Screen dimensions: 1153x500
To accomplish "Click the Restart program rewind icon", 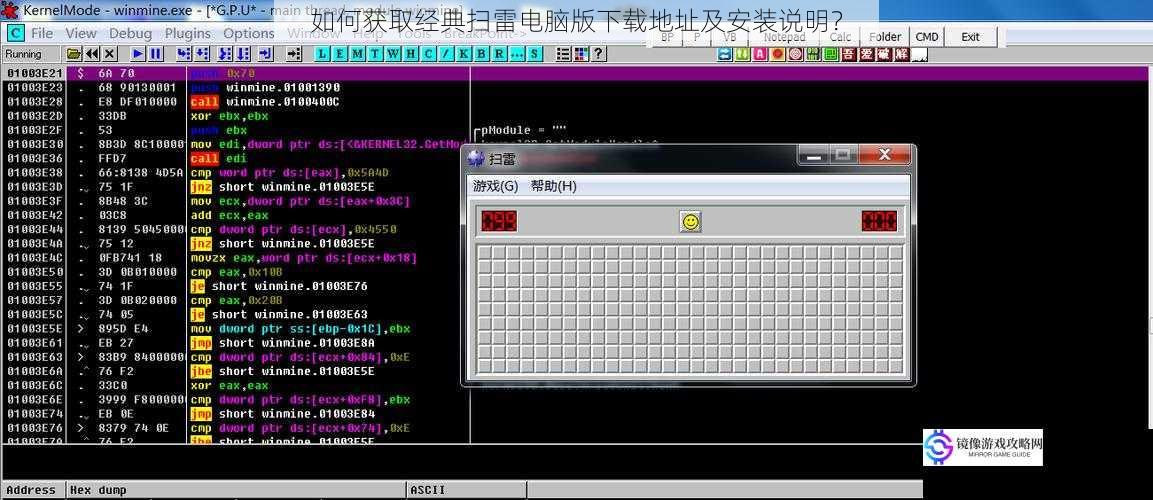I will coord(92,54).
